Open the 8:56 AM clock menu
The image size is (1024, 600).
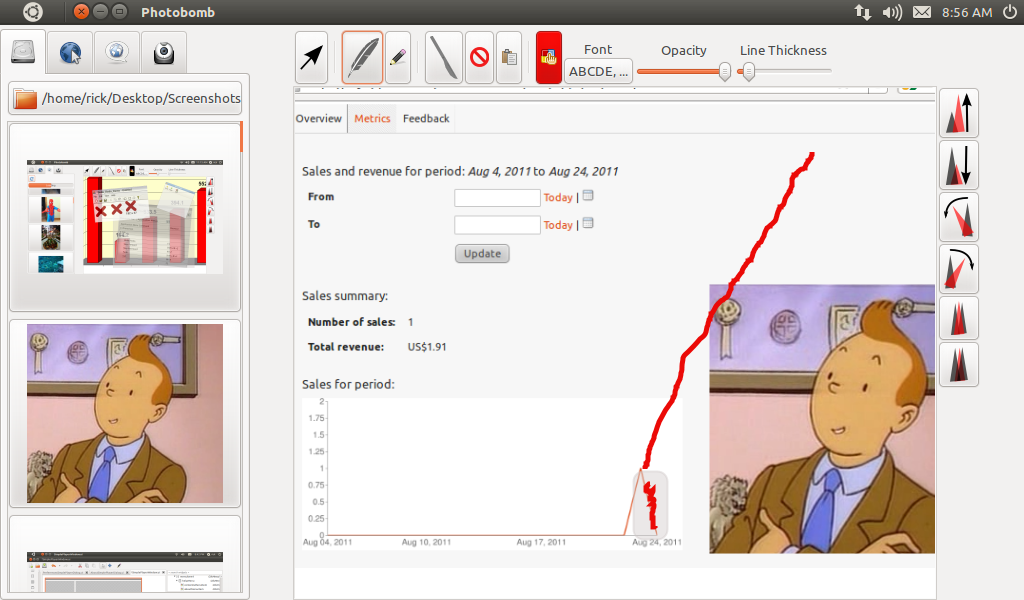click(x=967, y=12)
